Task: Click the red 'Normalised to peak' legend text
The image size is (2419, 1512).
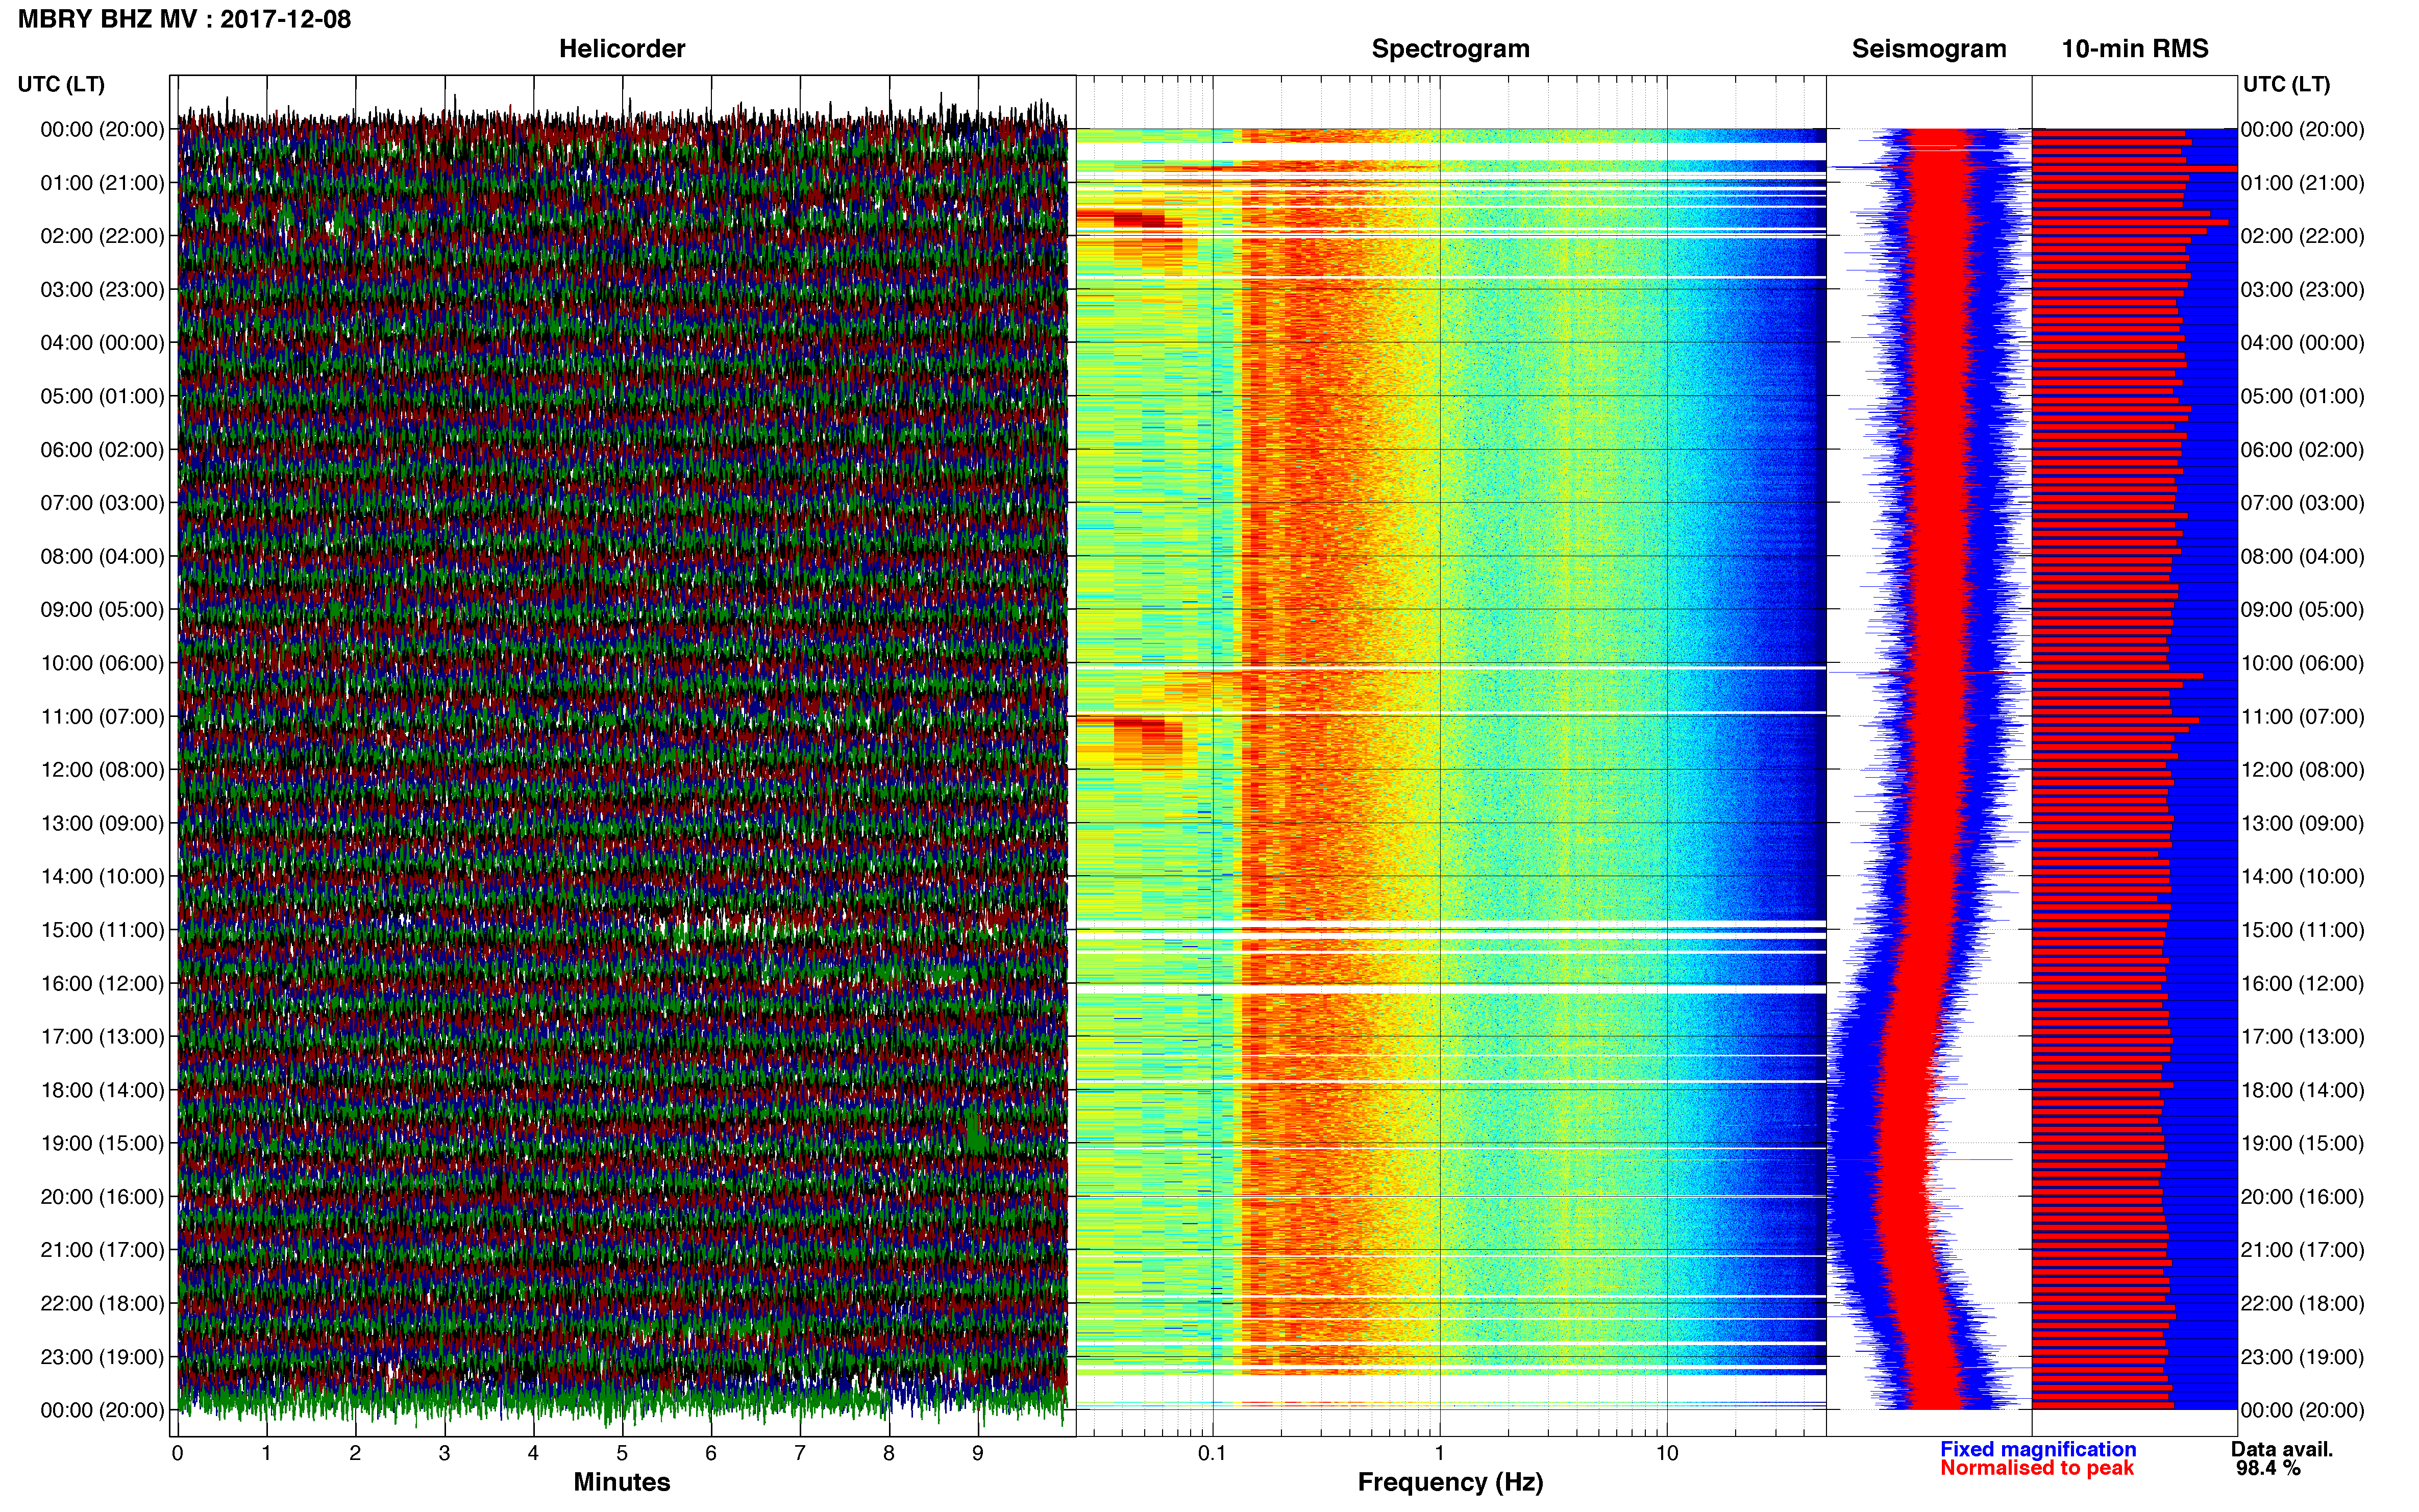Action: [x=2037, y=1468]
